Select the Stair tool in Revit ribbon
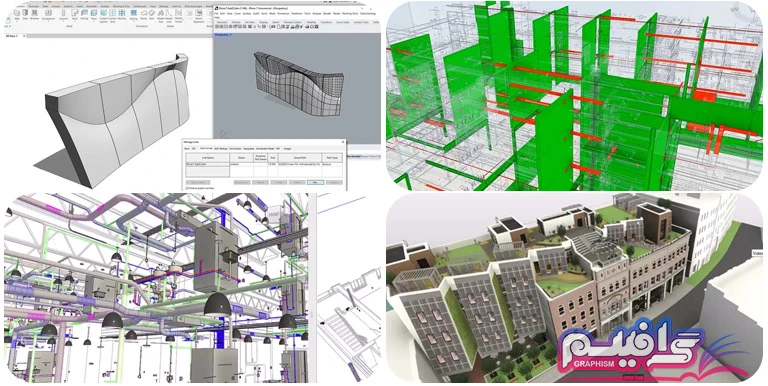Screen dimensions: 768x386 152,15
